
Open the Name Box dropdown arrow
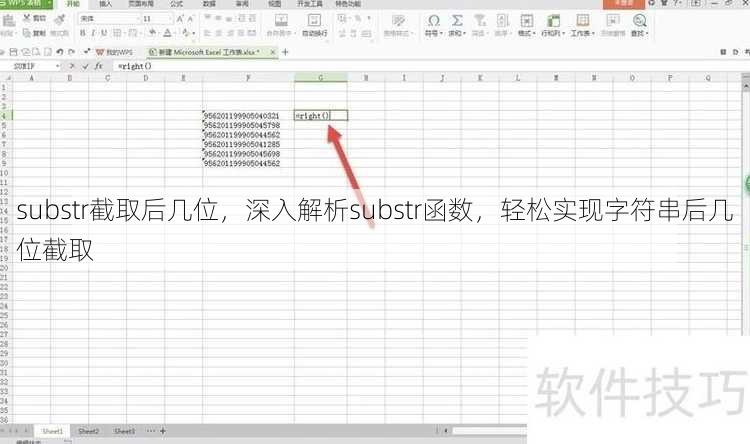pos(58,66)
